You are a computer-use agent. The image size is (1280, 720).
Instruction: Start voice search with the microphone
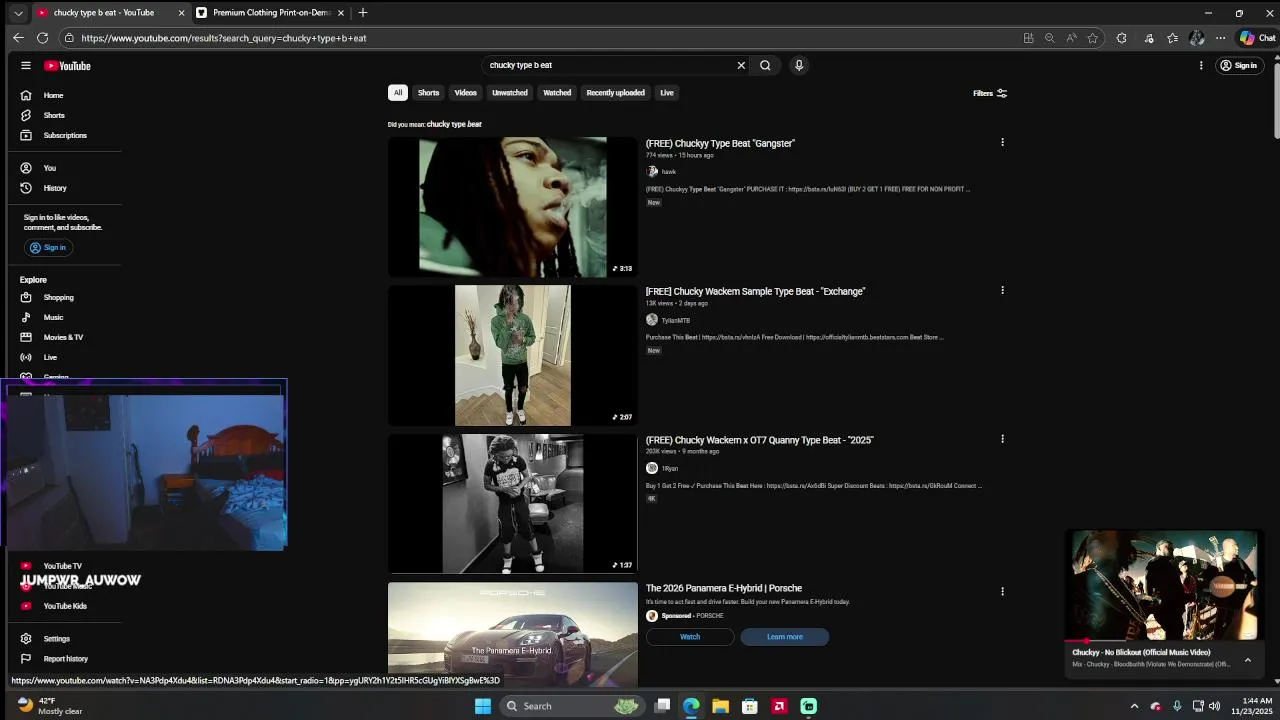799,65
